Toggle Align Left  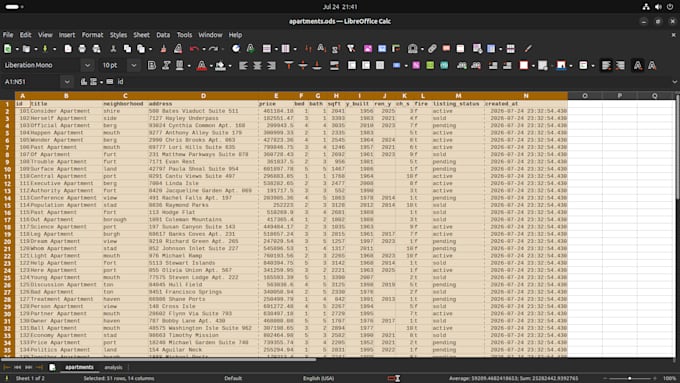[243, 65]
